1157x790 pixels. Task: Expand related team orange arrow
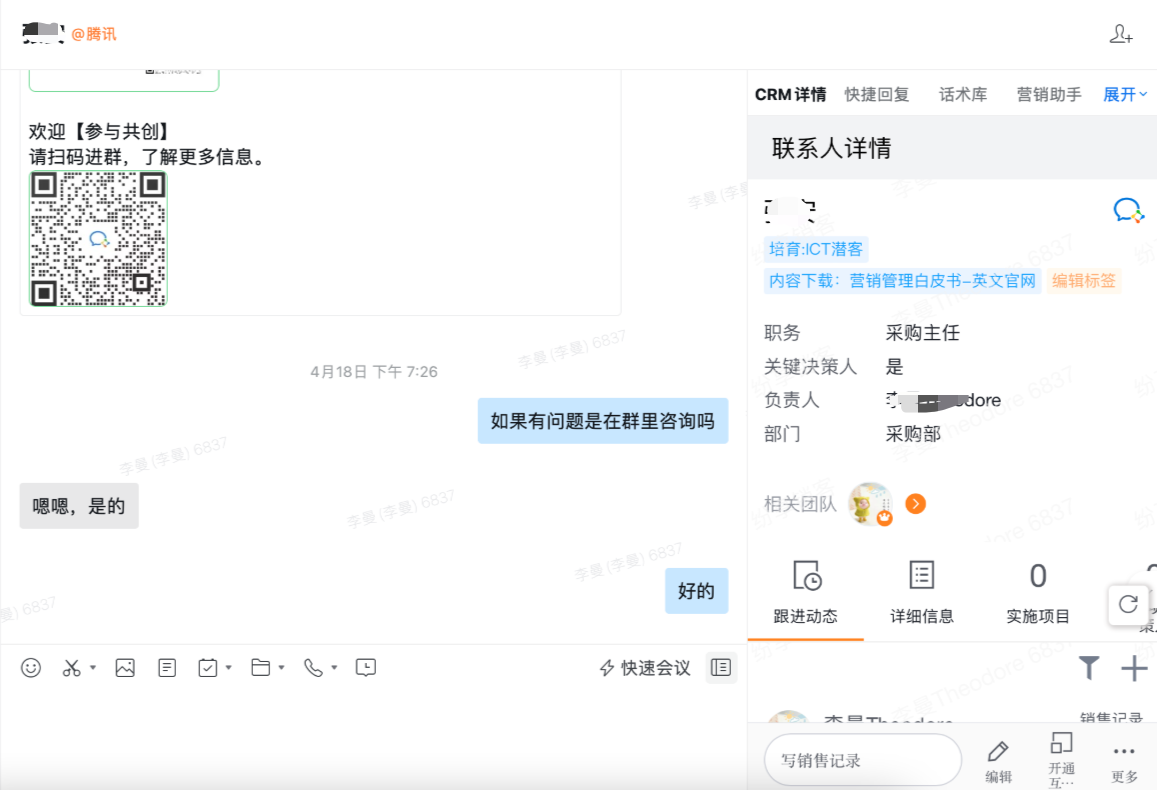pos(916,504)
